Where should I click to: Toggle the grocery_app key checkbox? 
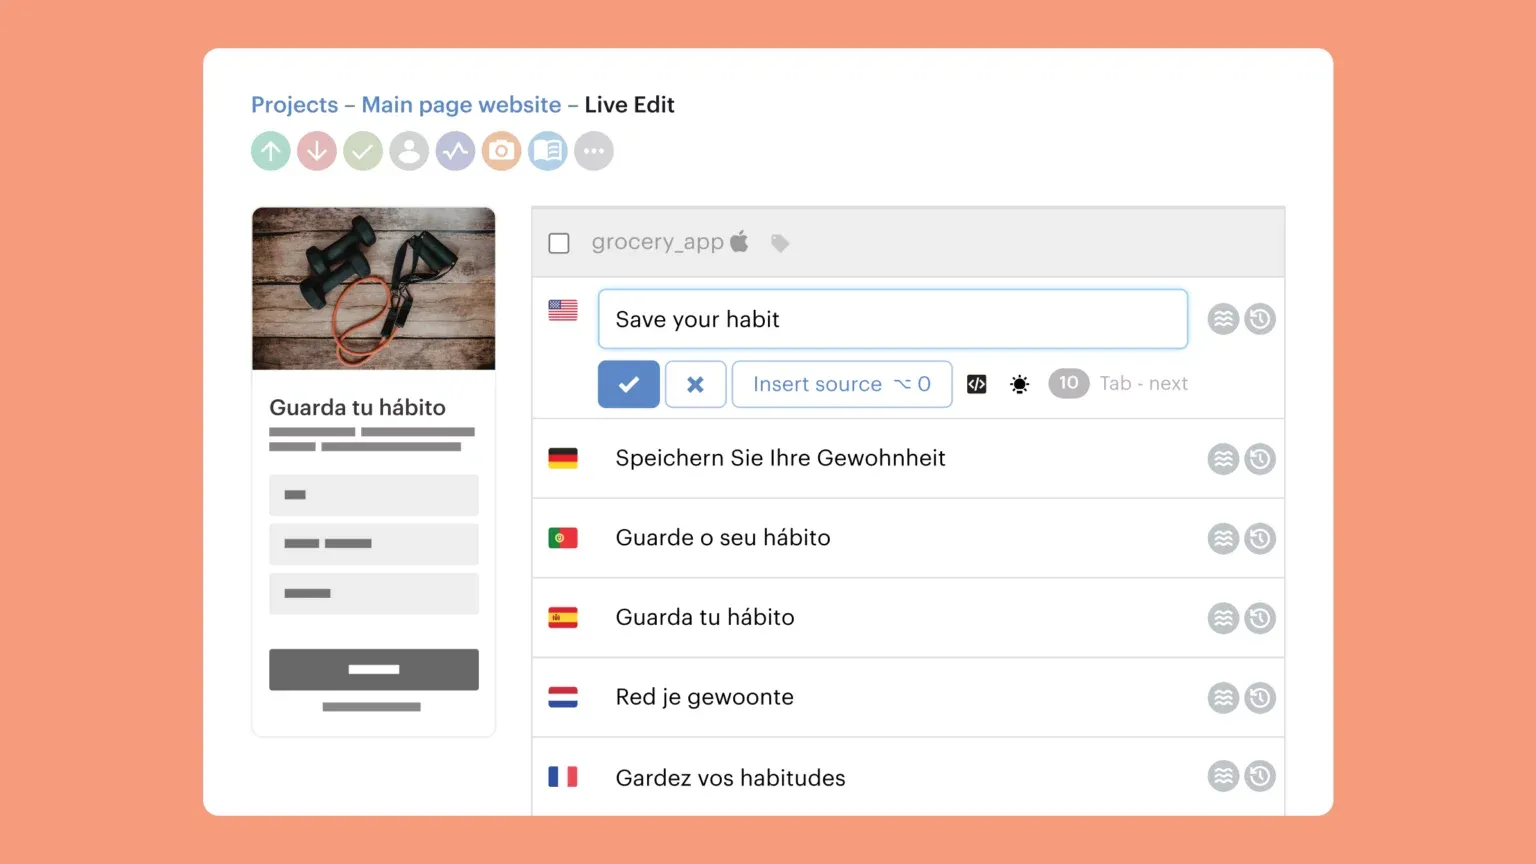coord(559,243)
